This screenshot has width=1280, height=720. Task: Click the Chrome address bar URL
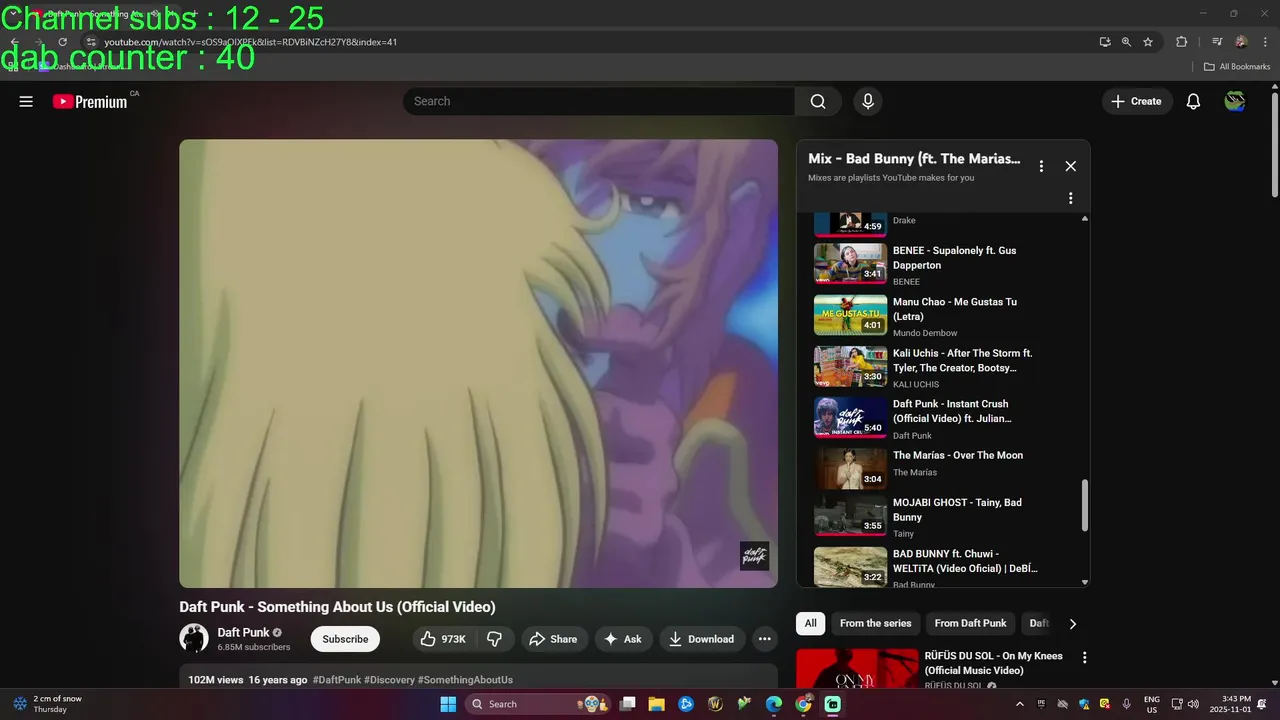(x=251, y=42)
